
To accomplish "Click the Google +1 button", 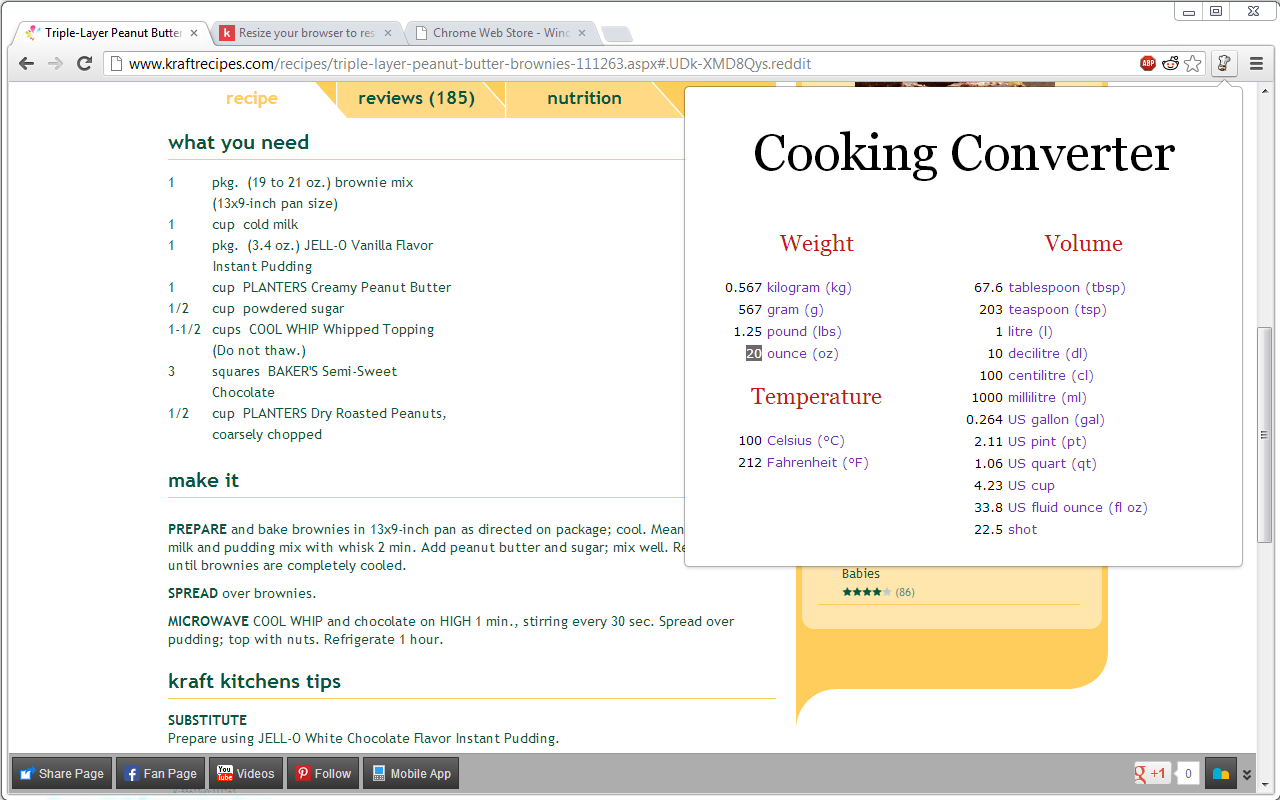I will tap(1152, 773).
